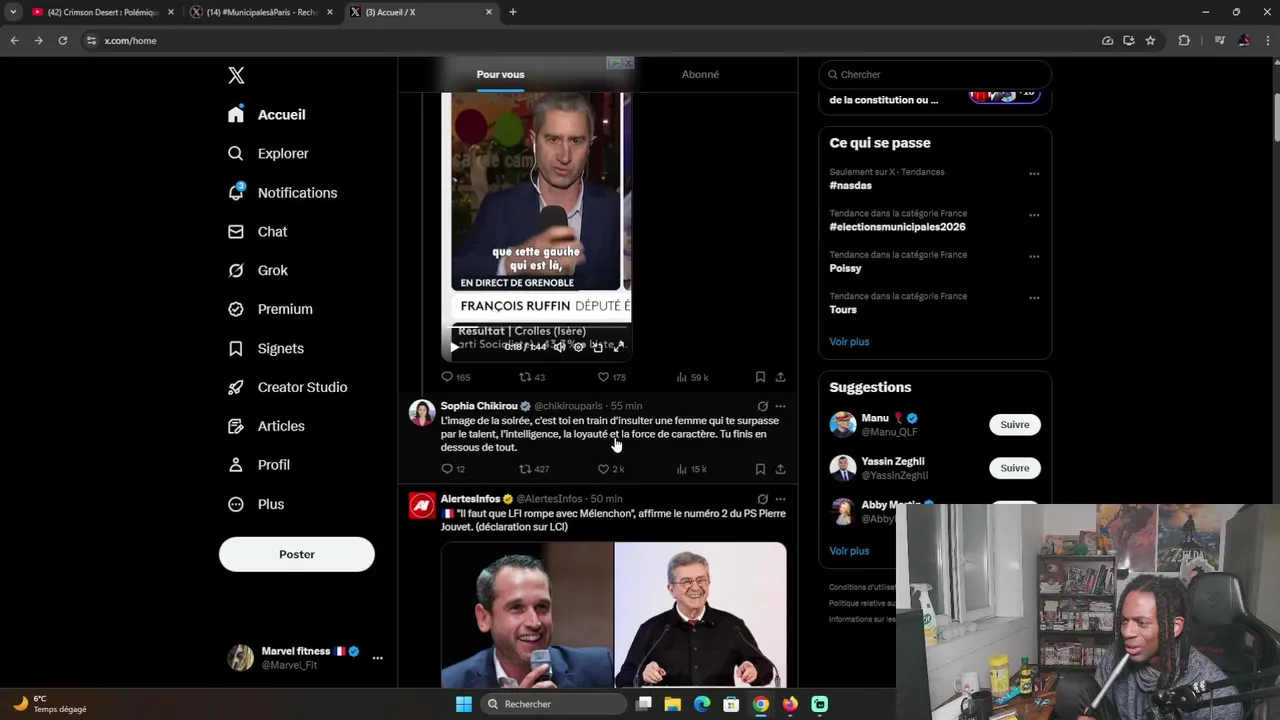
Task: Click AlertesInfos display name
Action: 470,499
